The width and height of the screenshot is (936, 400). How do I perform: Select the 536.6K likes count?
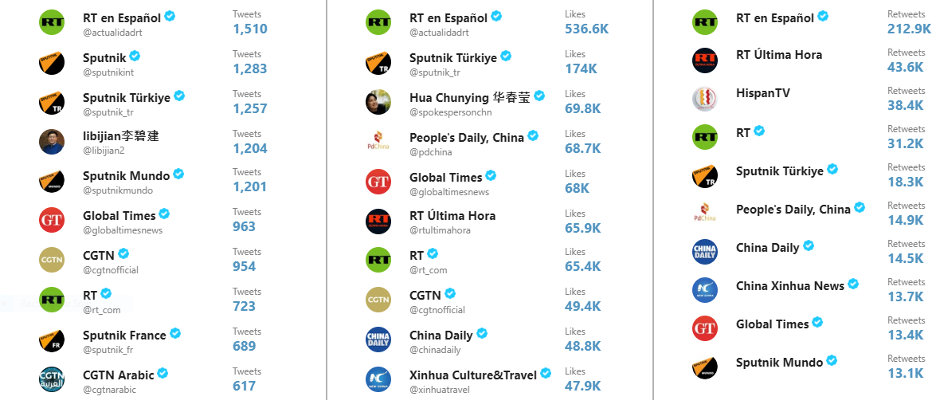pos(587,29)
